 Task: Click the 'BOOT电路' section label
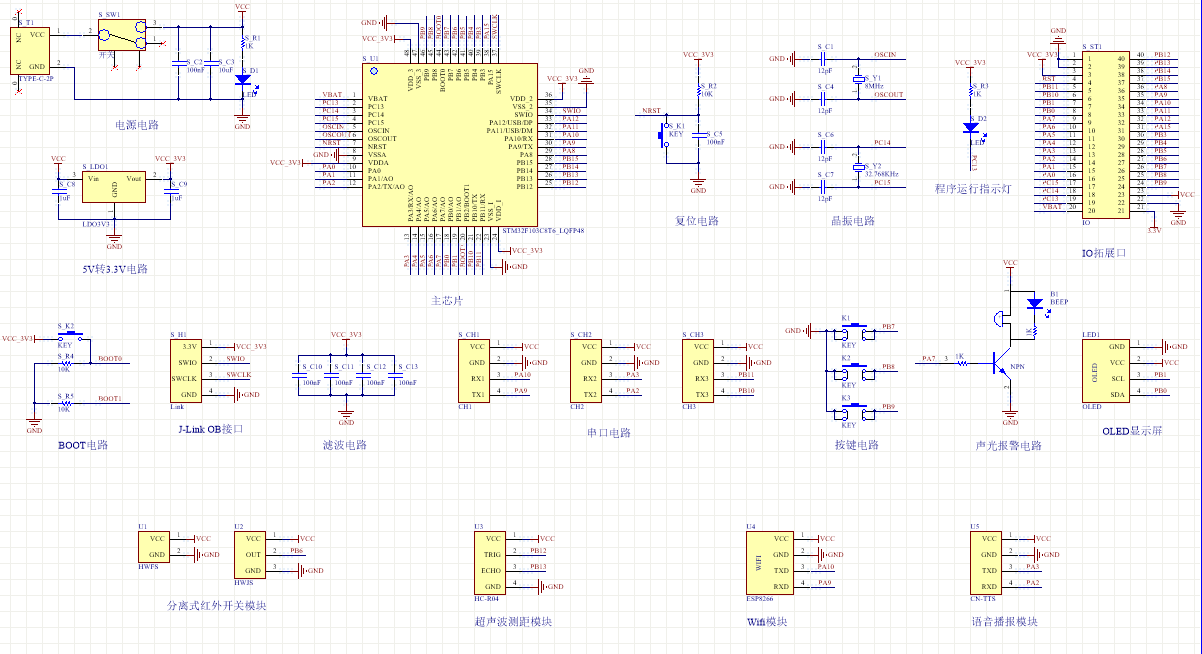(x=82, y=445)
